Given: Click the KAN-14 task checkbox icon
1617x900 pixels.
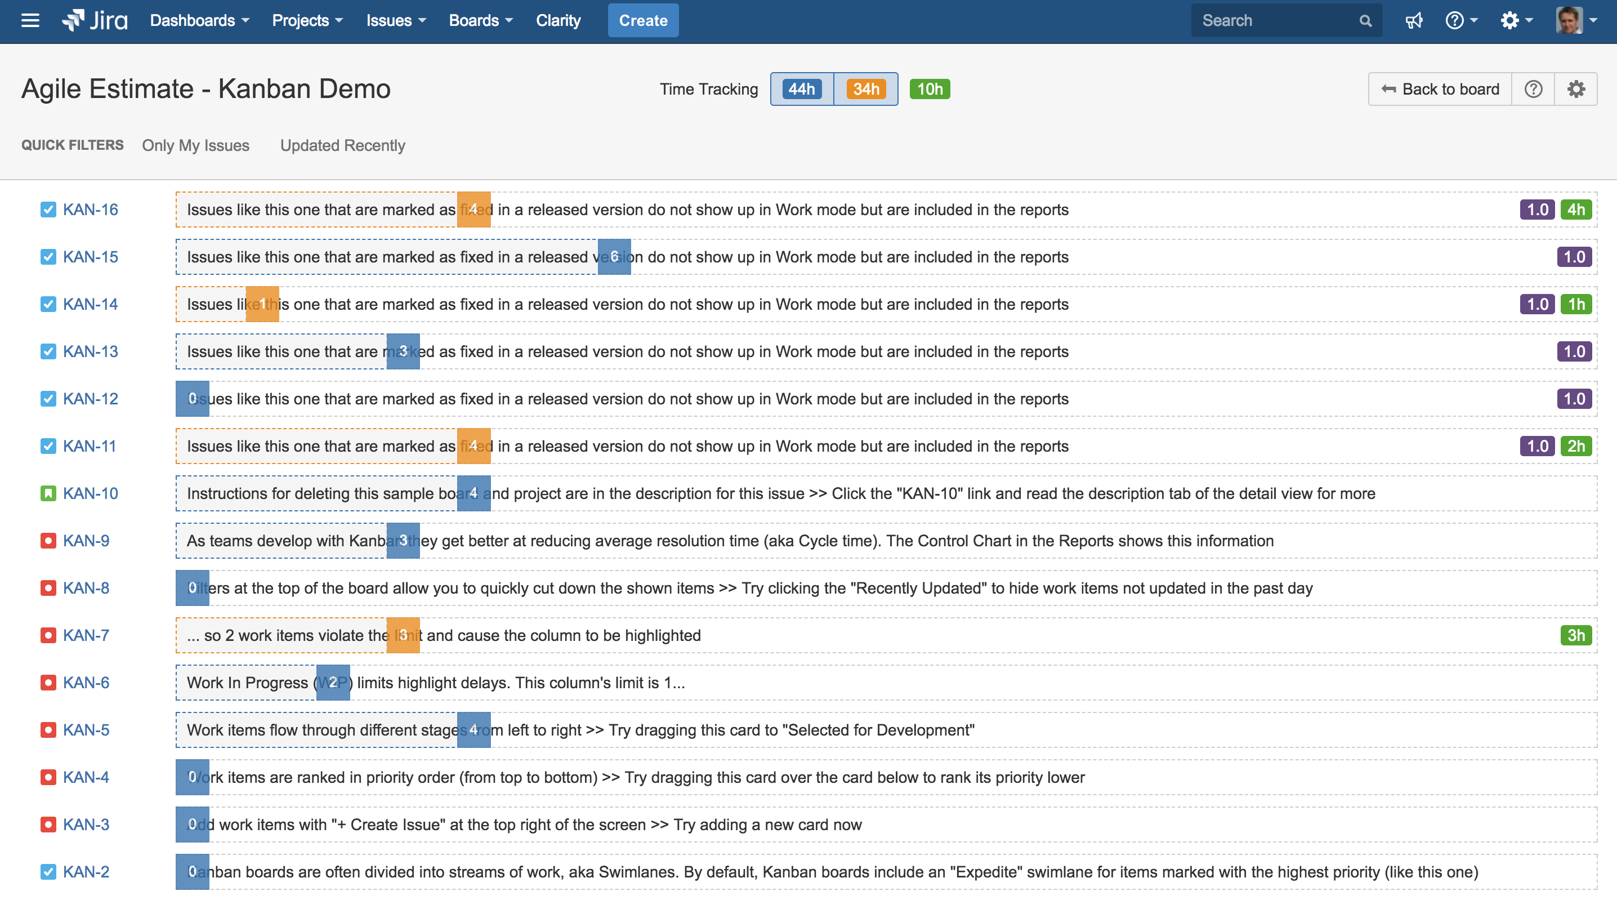Looking at the screenshot, I should pos(48,304).
